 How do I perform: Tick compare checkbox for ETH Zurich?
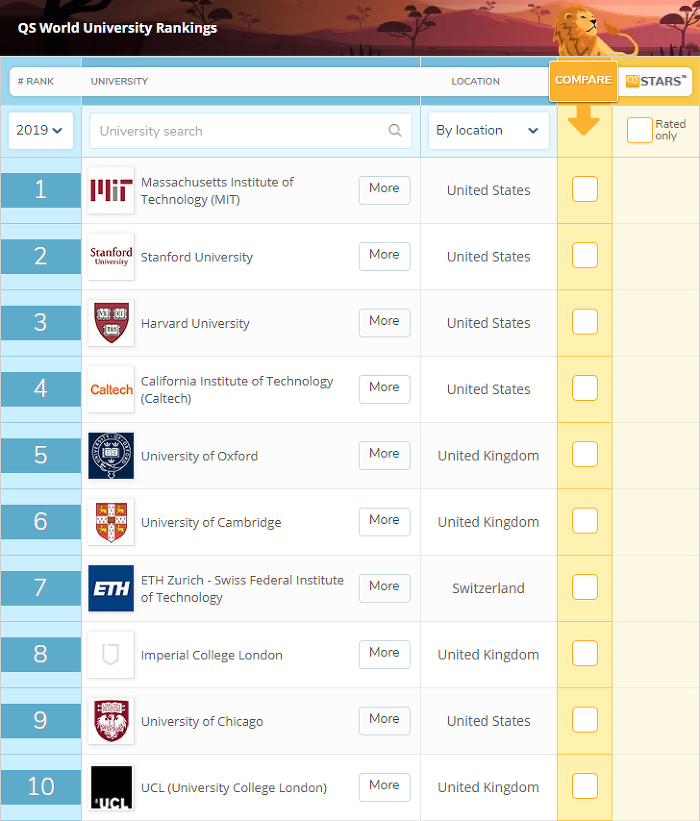pyautogui.click(x=585, y=587)
